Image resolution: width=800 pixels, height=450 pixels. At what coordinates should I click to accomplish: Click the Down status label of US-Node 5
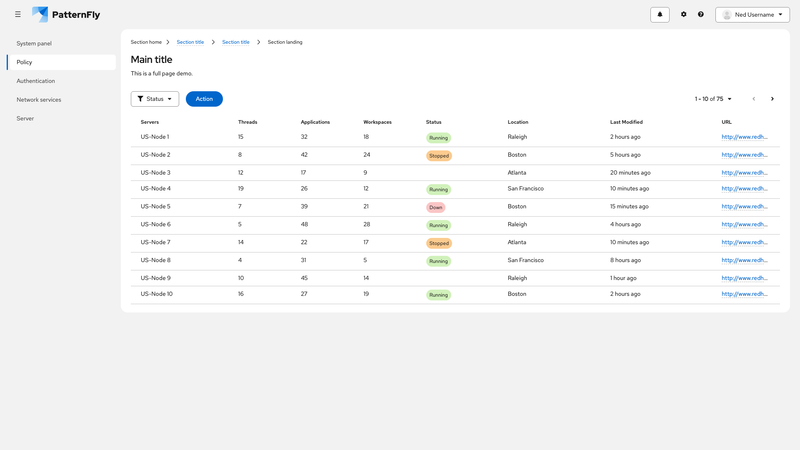[435, 207]
